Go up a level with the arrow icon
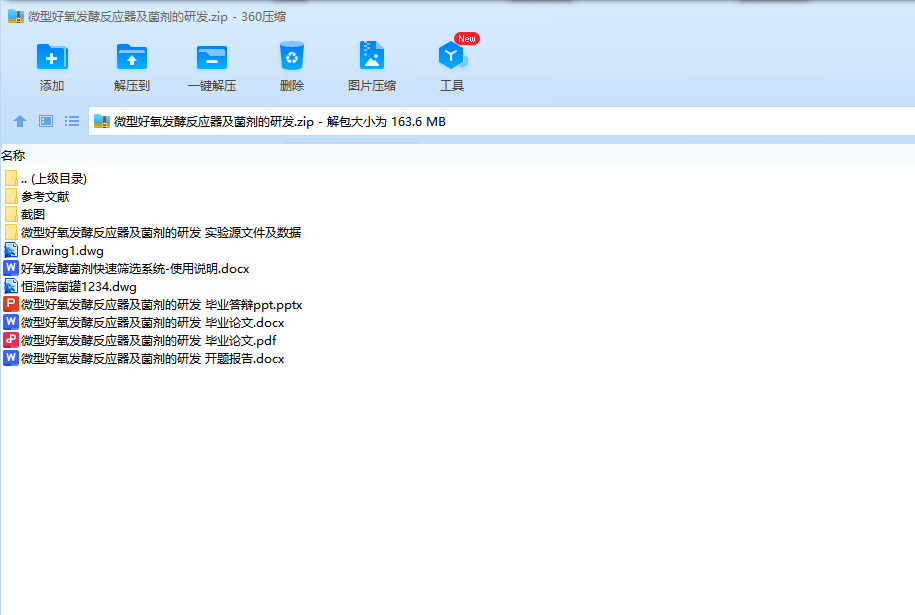 20,121
